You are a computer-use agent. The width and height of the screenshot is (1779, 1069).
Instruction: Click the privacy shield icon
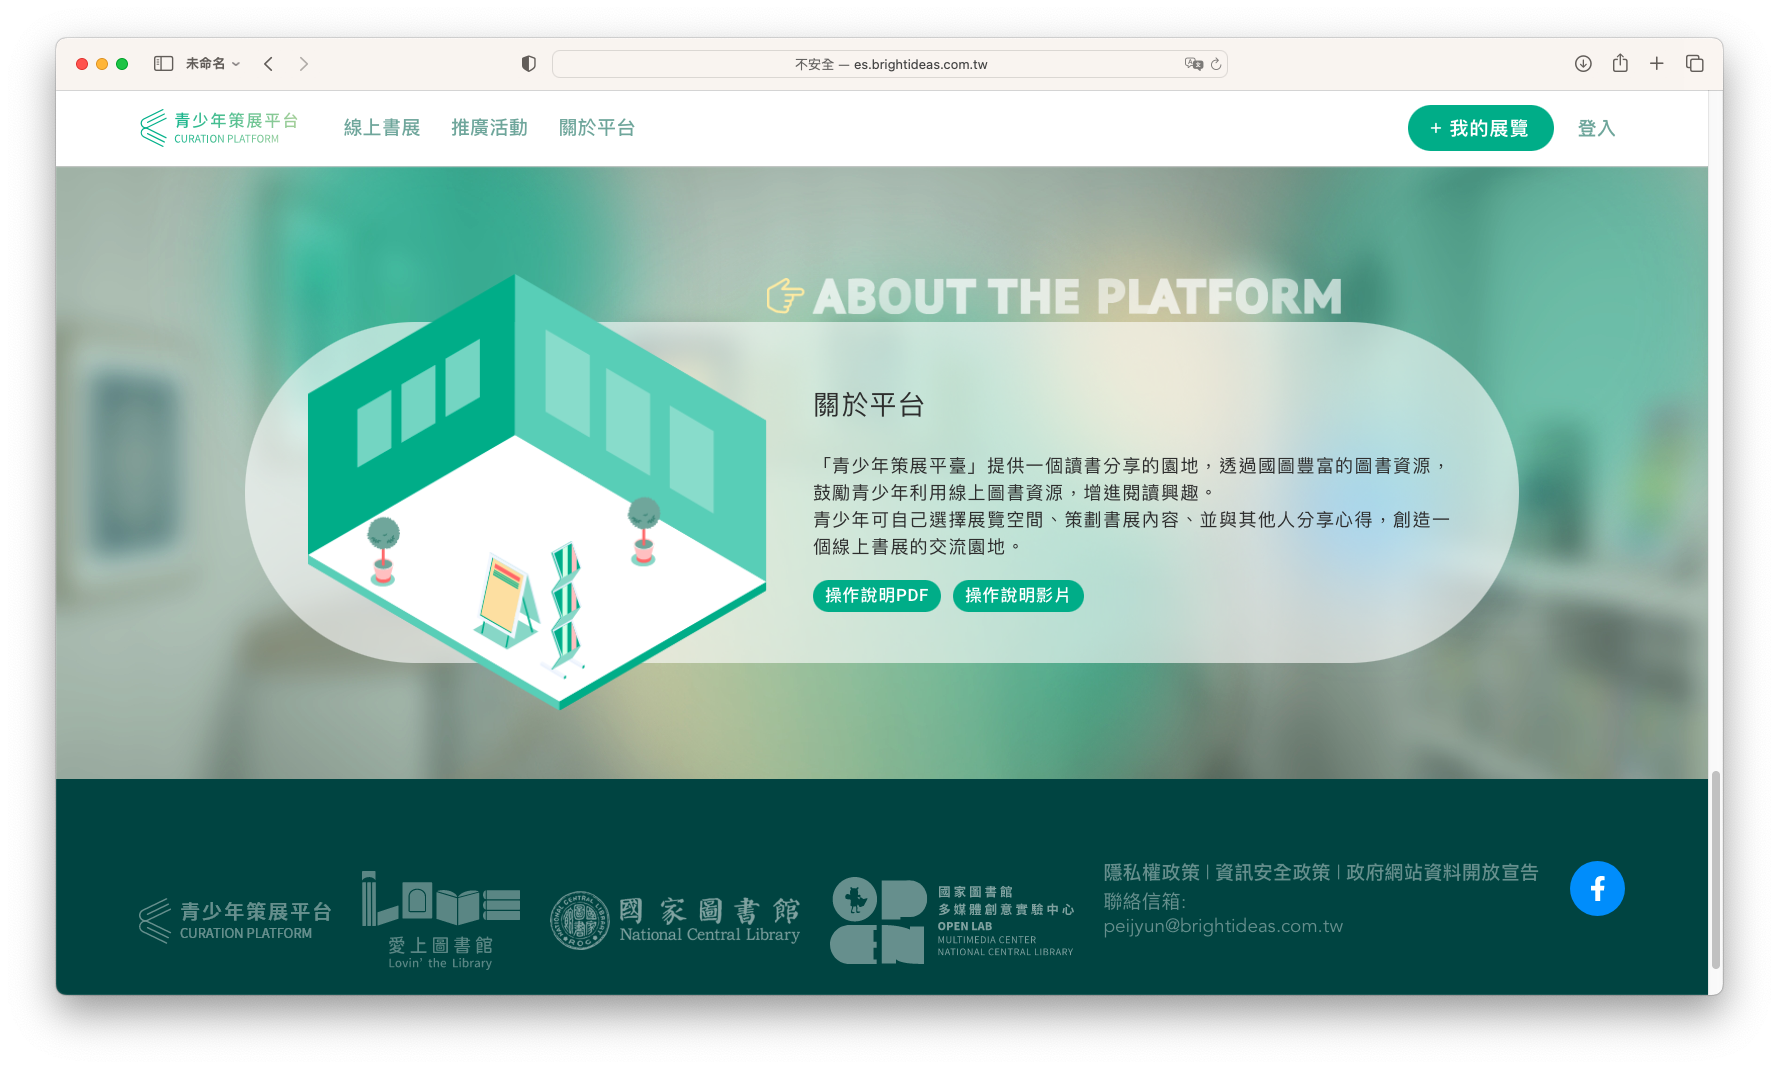pos(528,64)
